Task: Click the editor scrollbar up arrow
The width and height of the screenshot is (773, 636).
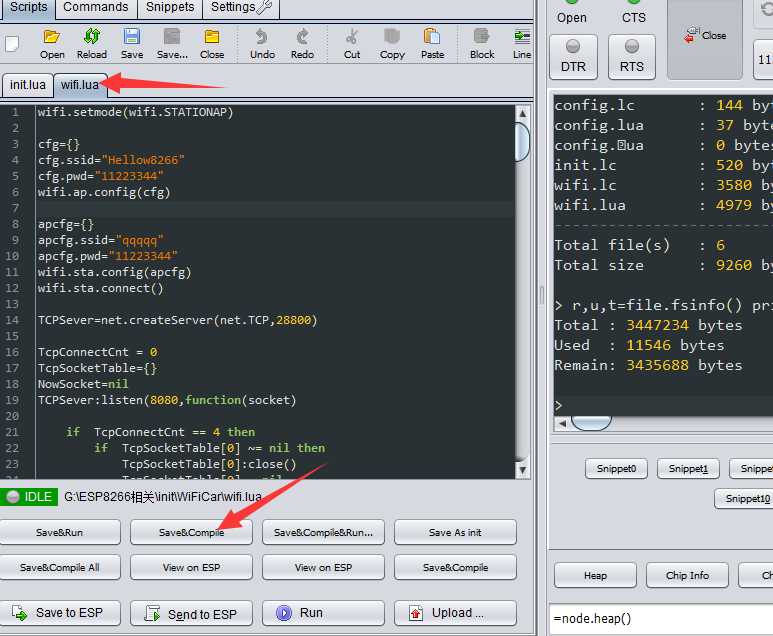Action: pyautogui.click(x=523, y=114)
